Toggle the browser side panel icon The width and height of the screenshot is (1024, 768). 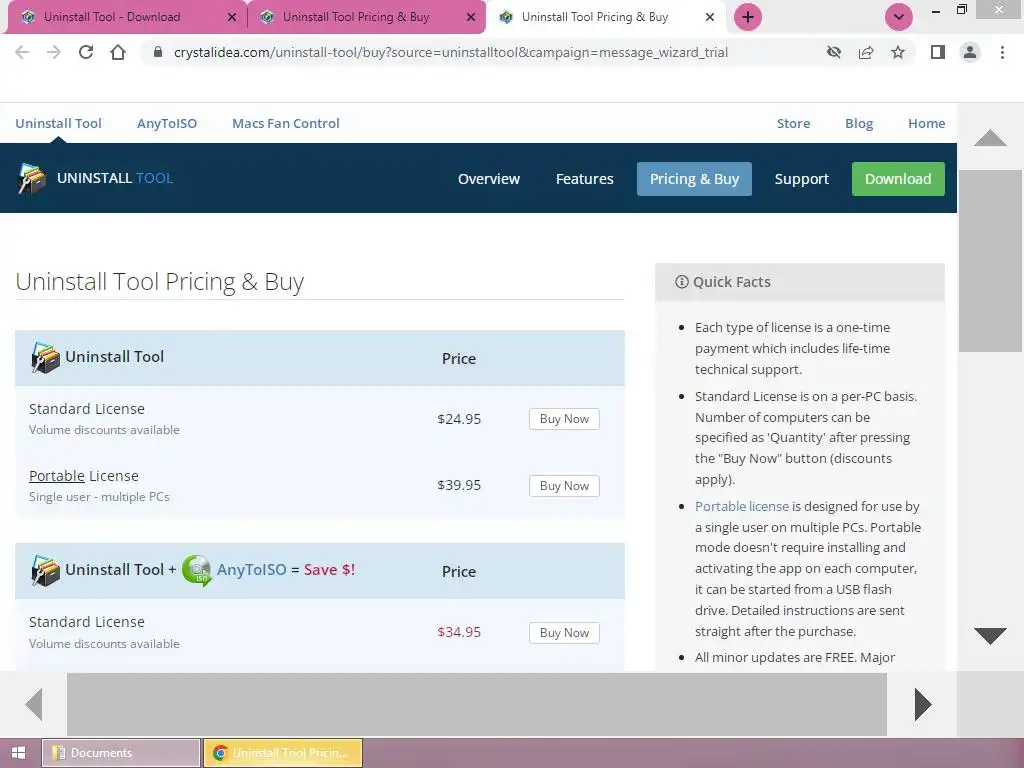click(938, 52)
